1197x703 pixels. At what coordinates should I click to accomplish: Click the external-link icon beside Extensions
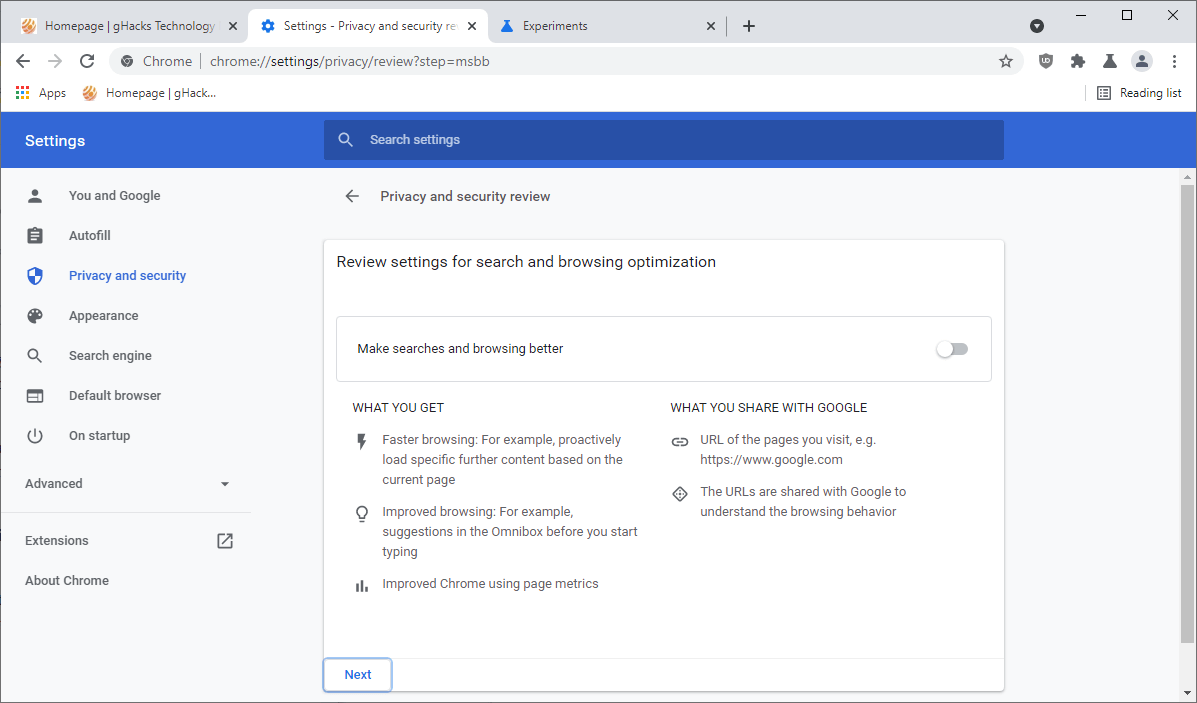coord(224,540)
